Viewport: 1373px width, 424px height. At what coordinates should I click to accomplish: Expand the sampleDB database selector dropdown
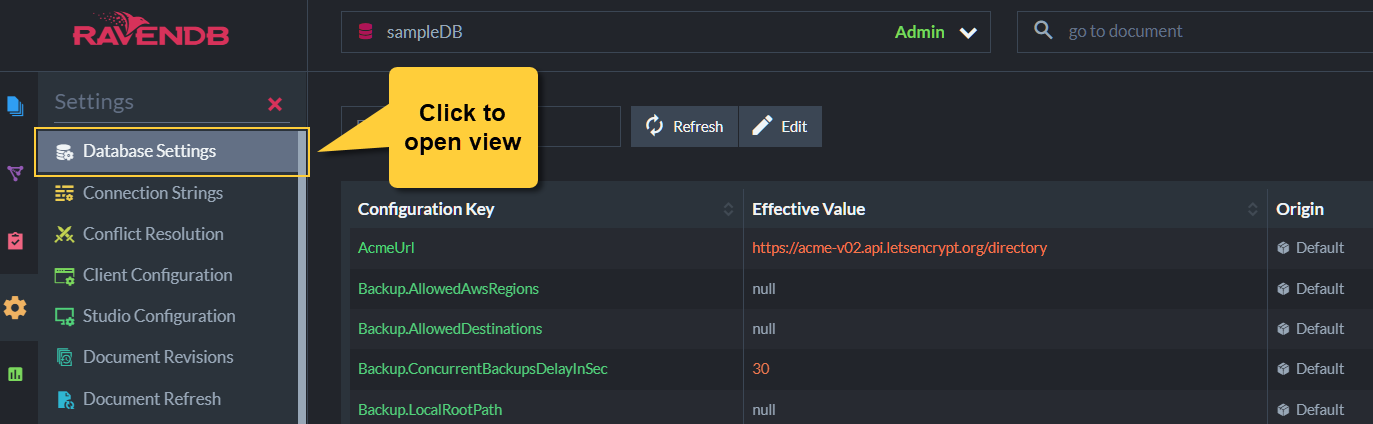click(x=967, y=32)
